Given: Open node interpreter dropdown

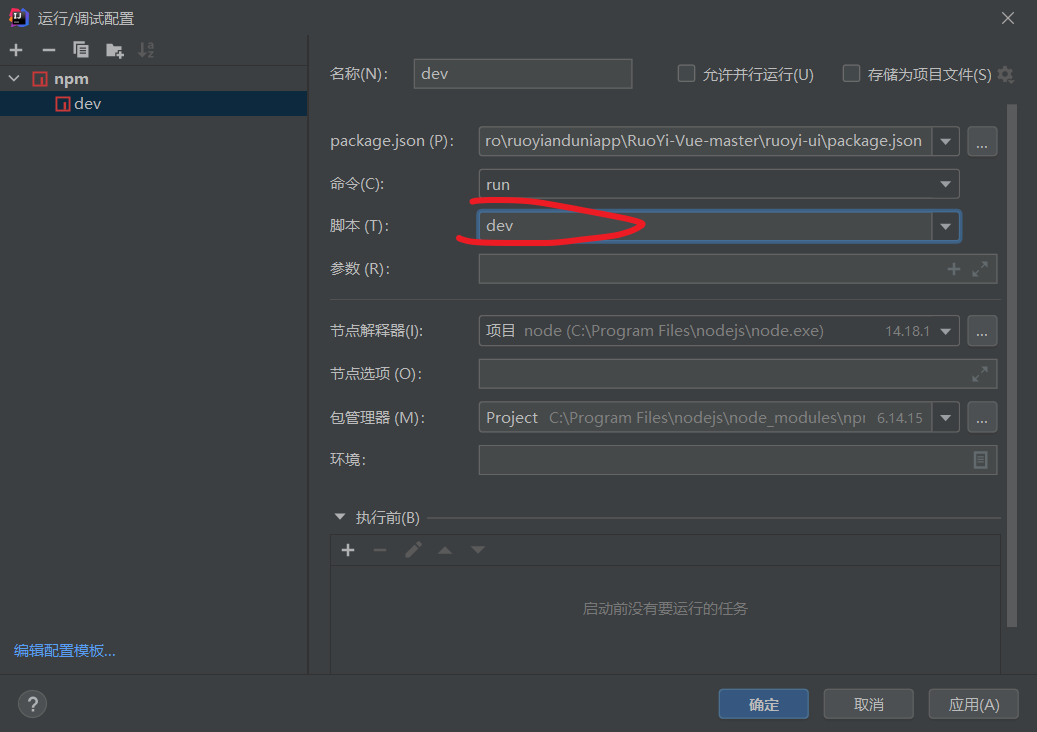Looking at the screenshot, I should tap(946, 331).
